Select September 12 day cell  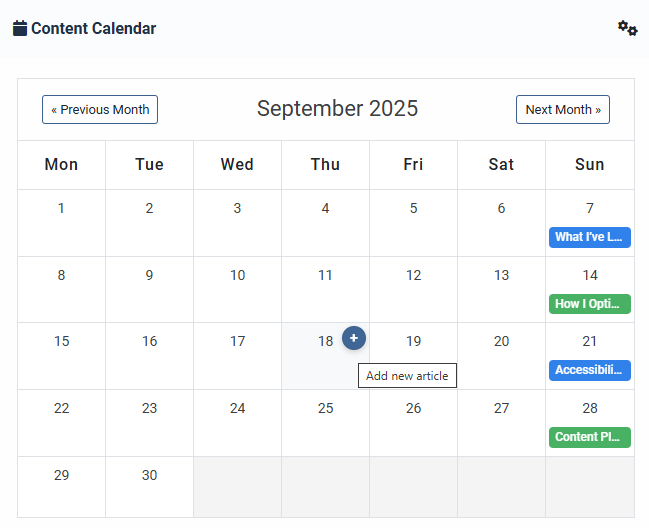pyautogui.click(x=413, y=289)
